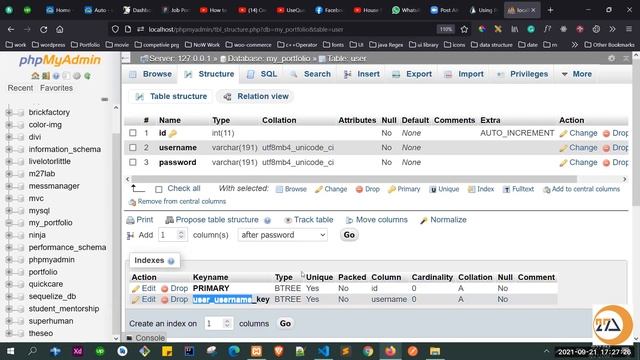The width and height of the screenshot is (640, 360).
Task: Click Propose table structure link
Action: 217,220
